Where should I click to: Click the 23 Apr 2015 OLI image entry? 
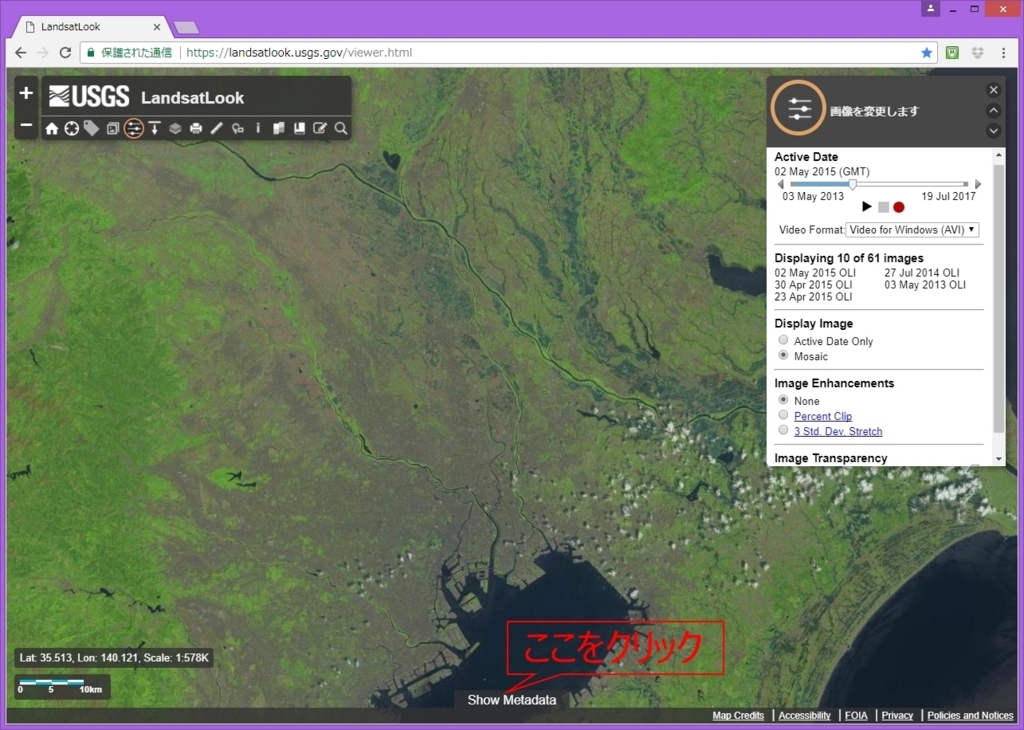click(x=813, y=296)
